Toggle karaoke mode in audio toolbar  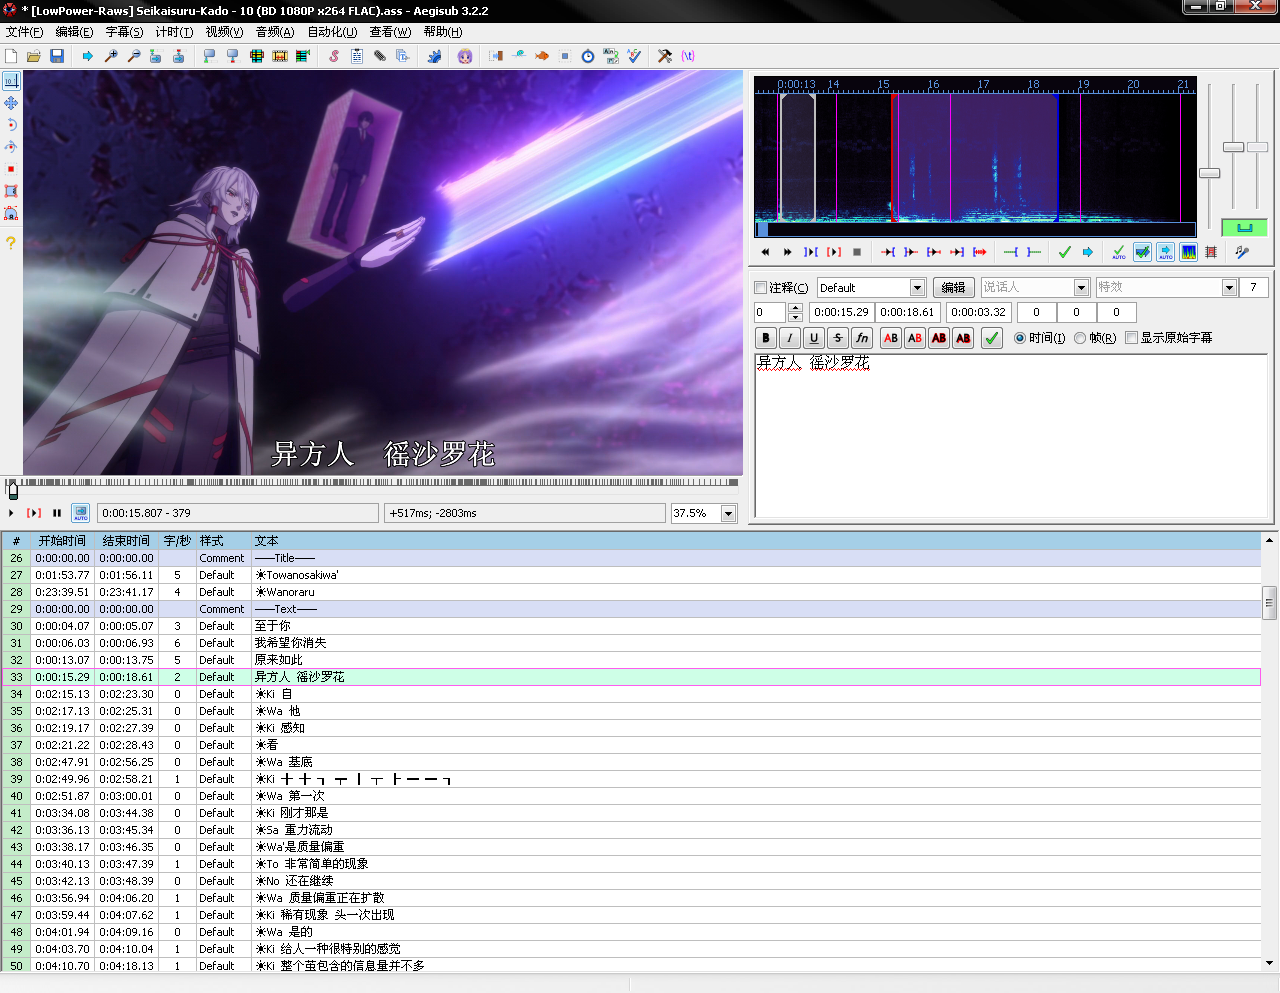(x=1242, y=252)
